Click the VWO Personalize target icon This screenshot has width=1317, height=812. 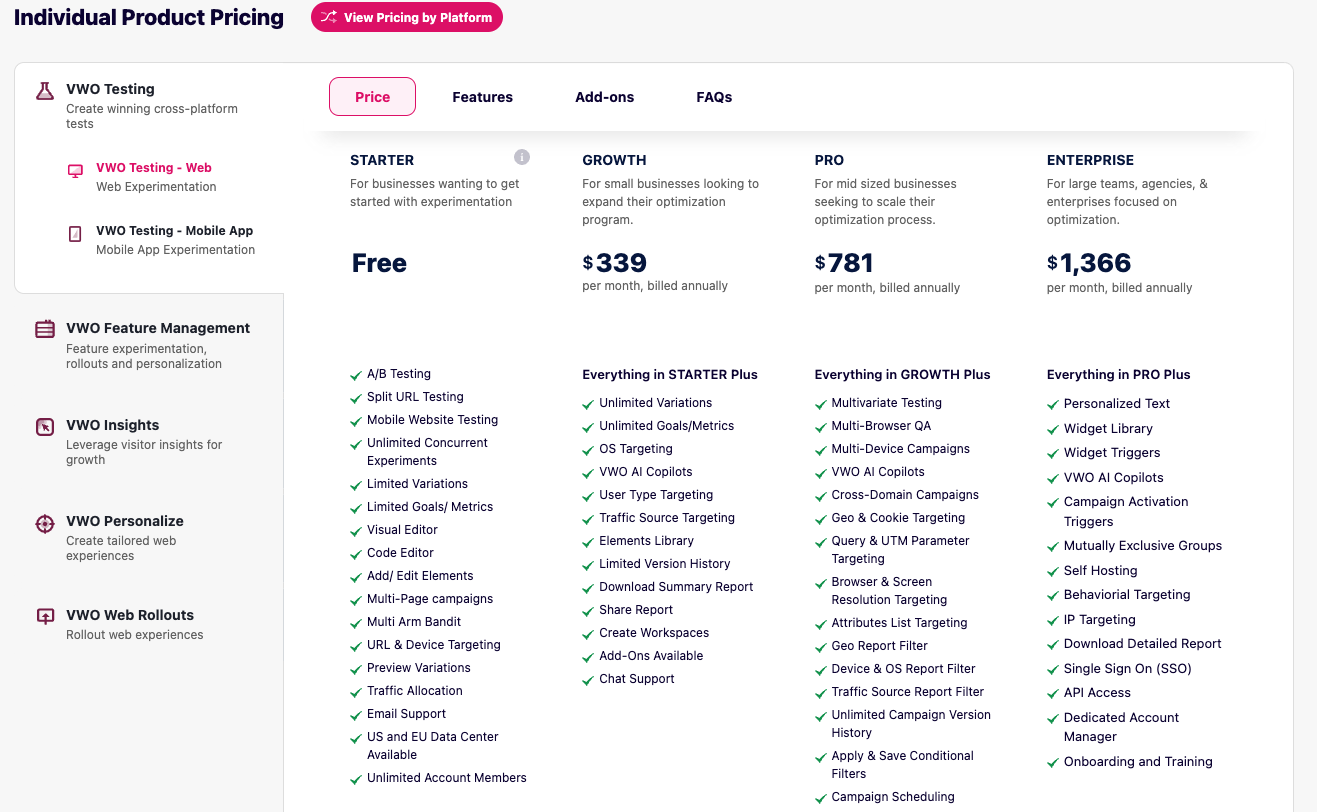click(45, 523)
